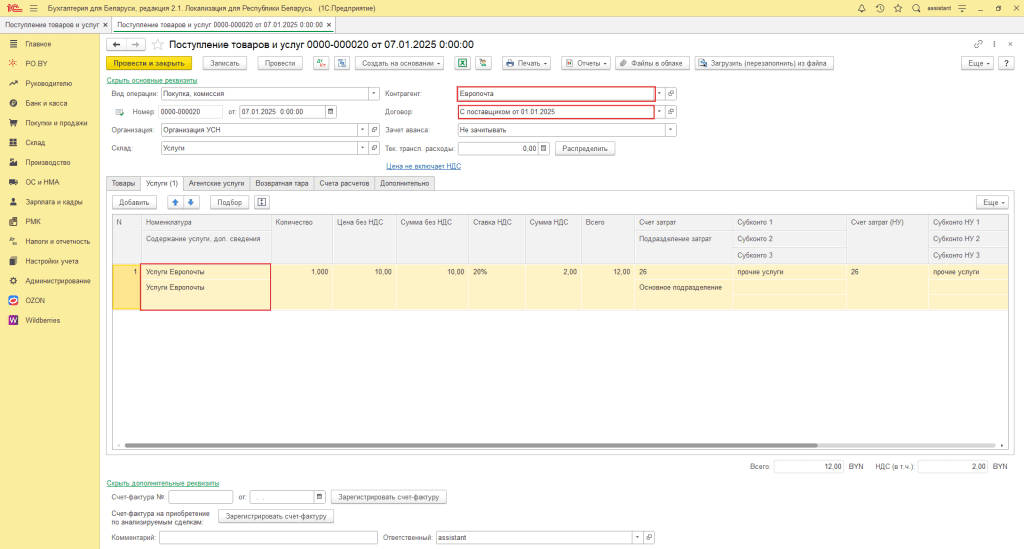Click the icon right of the Excel icon
The width and height of the screenshot is (1024, 549).
483,63
